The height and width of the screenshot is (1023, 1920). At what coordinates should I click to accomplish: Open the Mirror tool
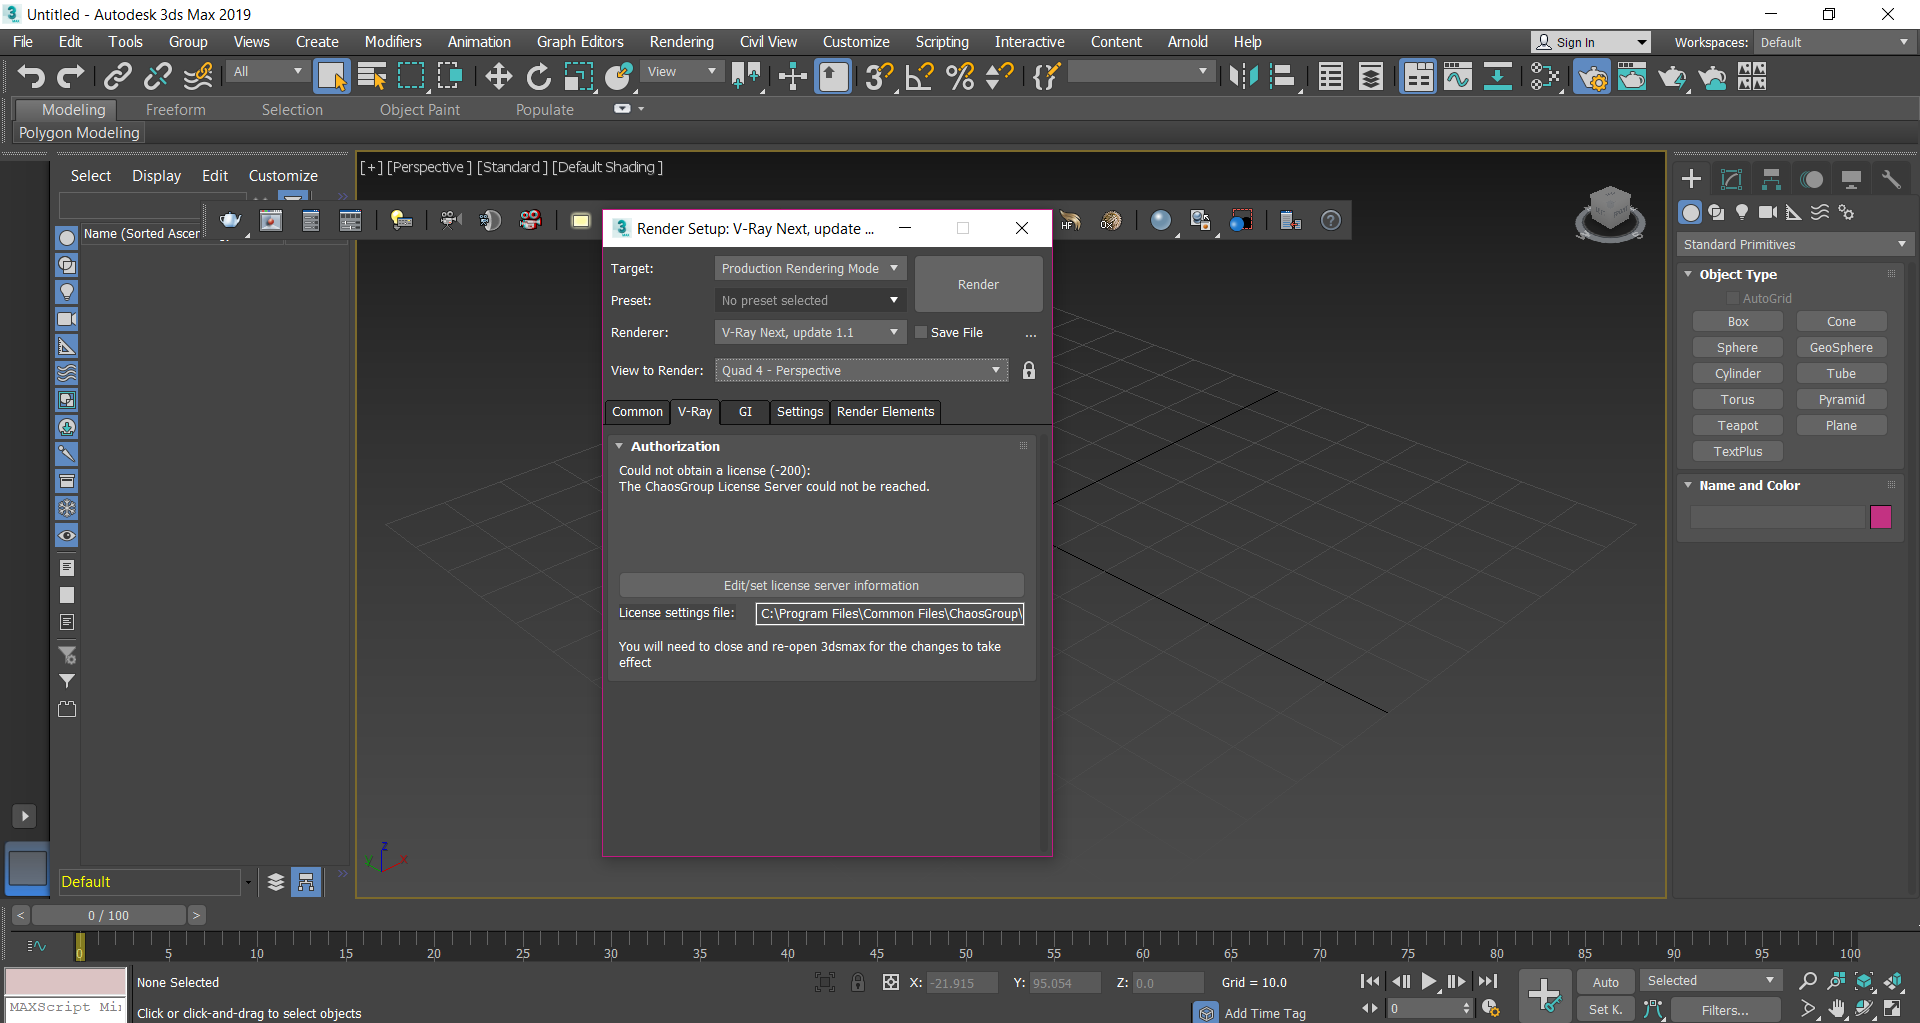coord(1243,77)
